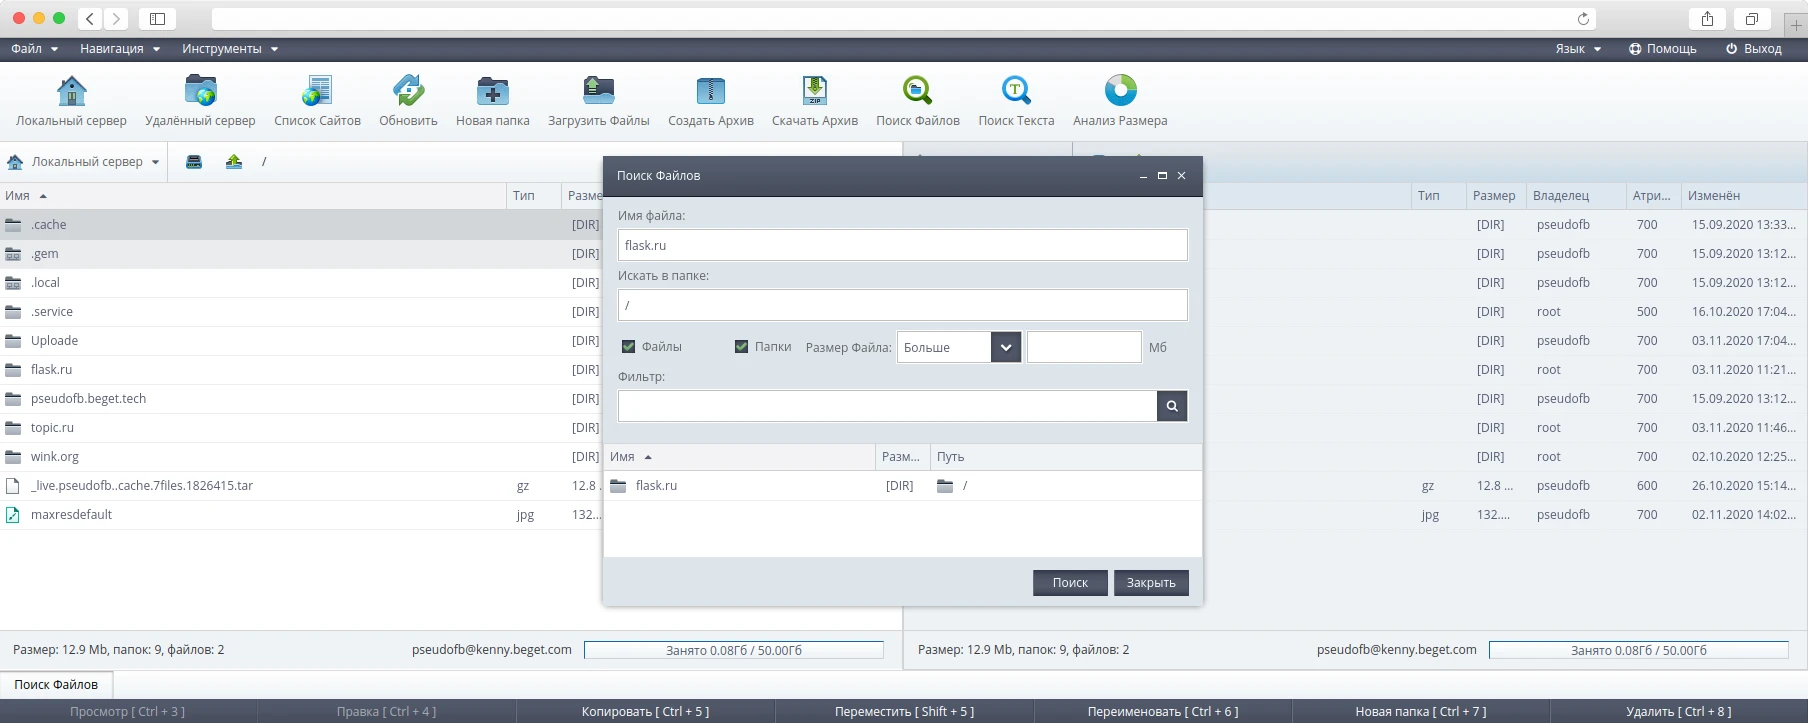Uncheck the Папки checkbox
The width and height of the screenshot is (1808, 723).
[x=742, y=347]
